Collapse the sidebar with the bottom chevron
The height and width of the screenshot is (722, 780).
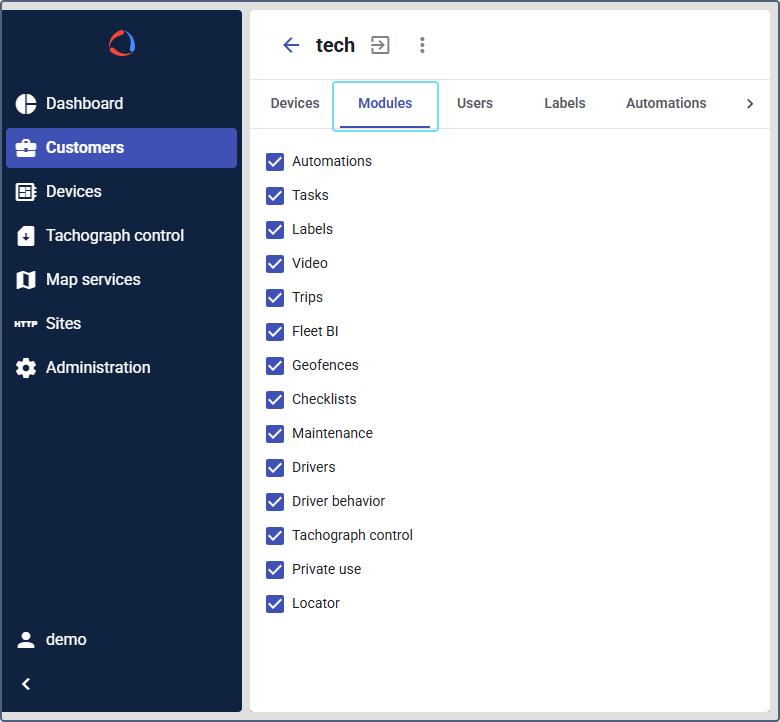[26, 684]
